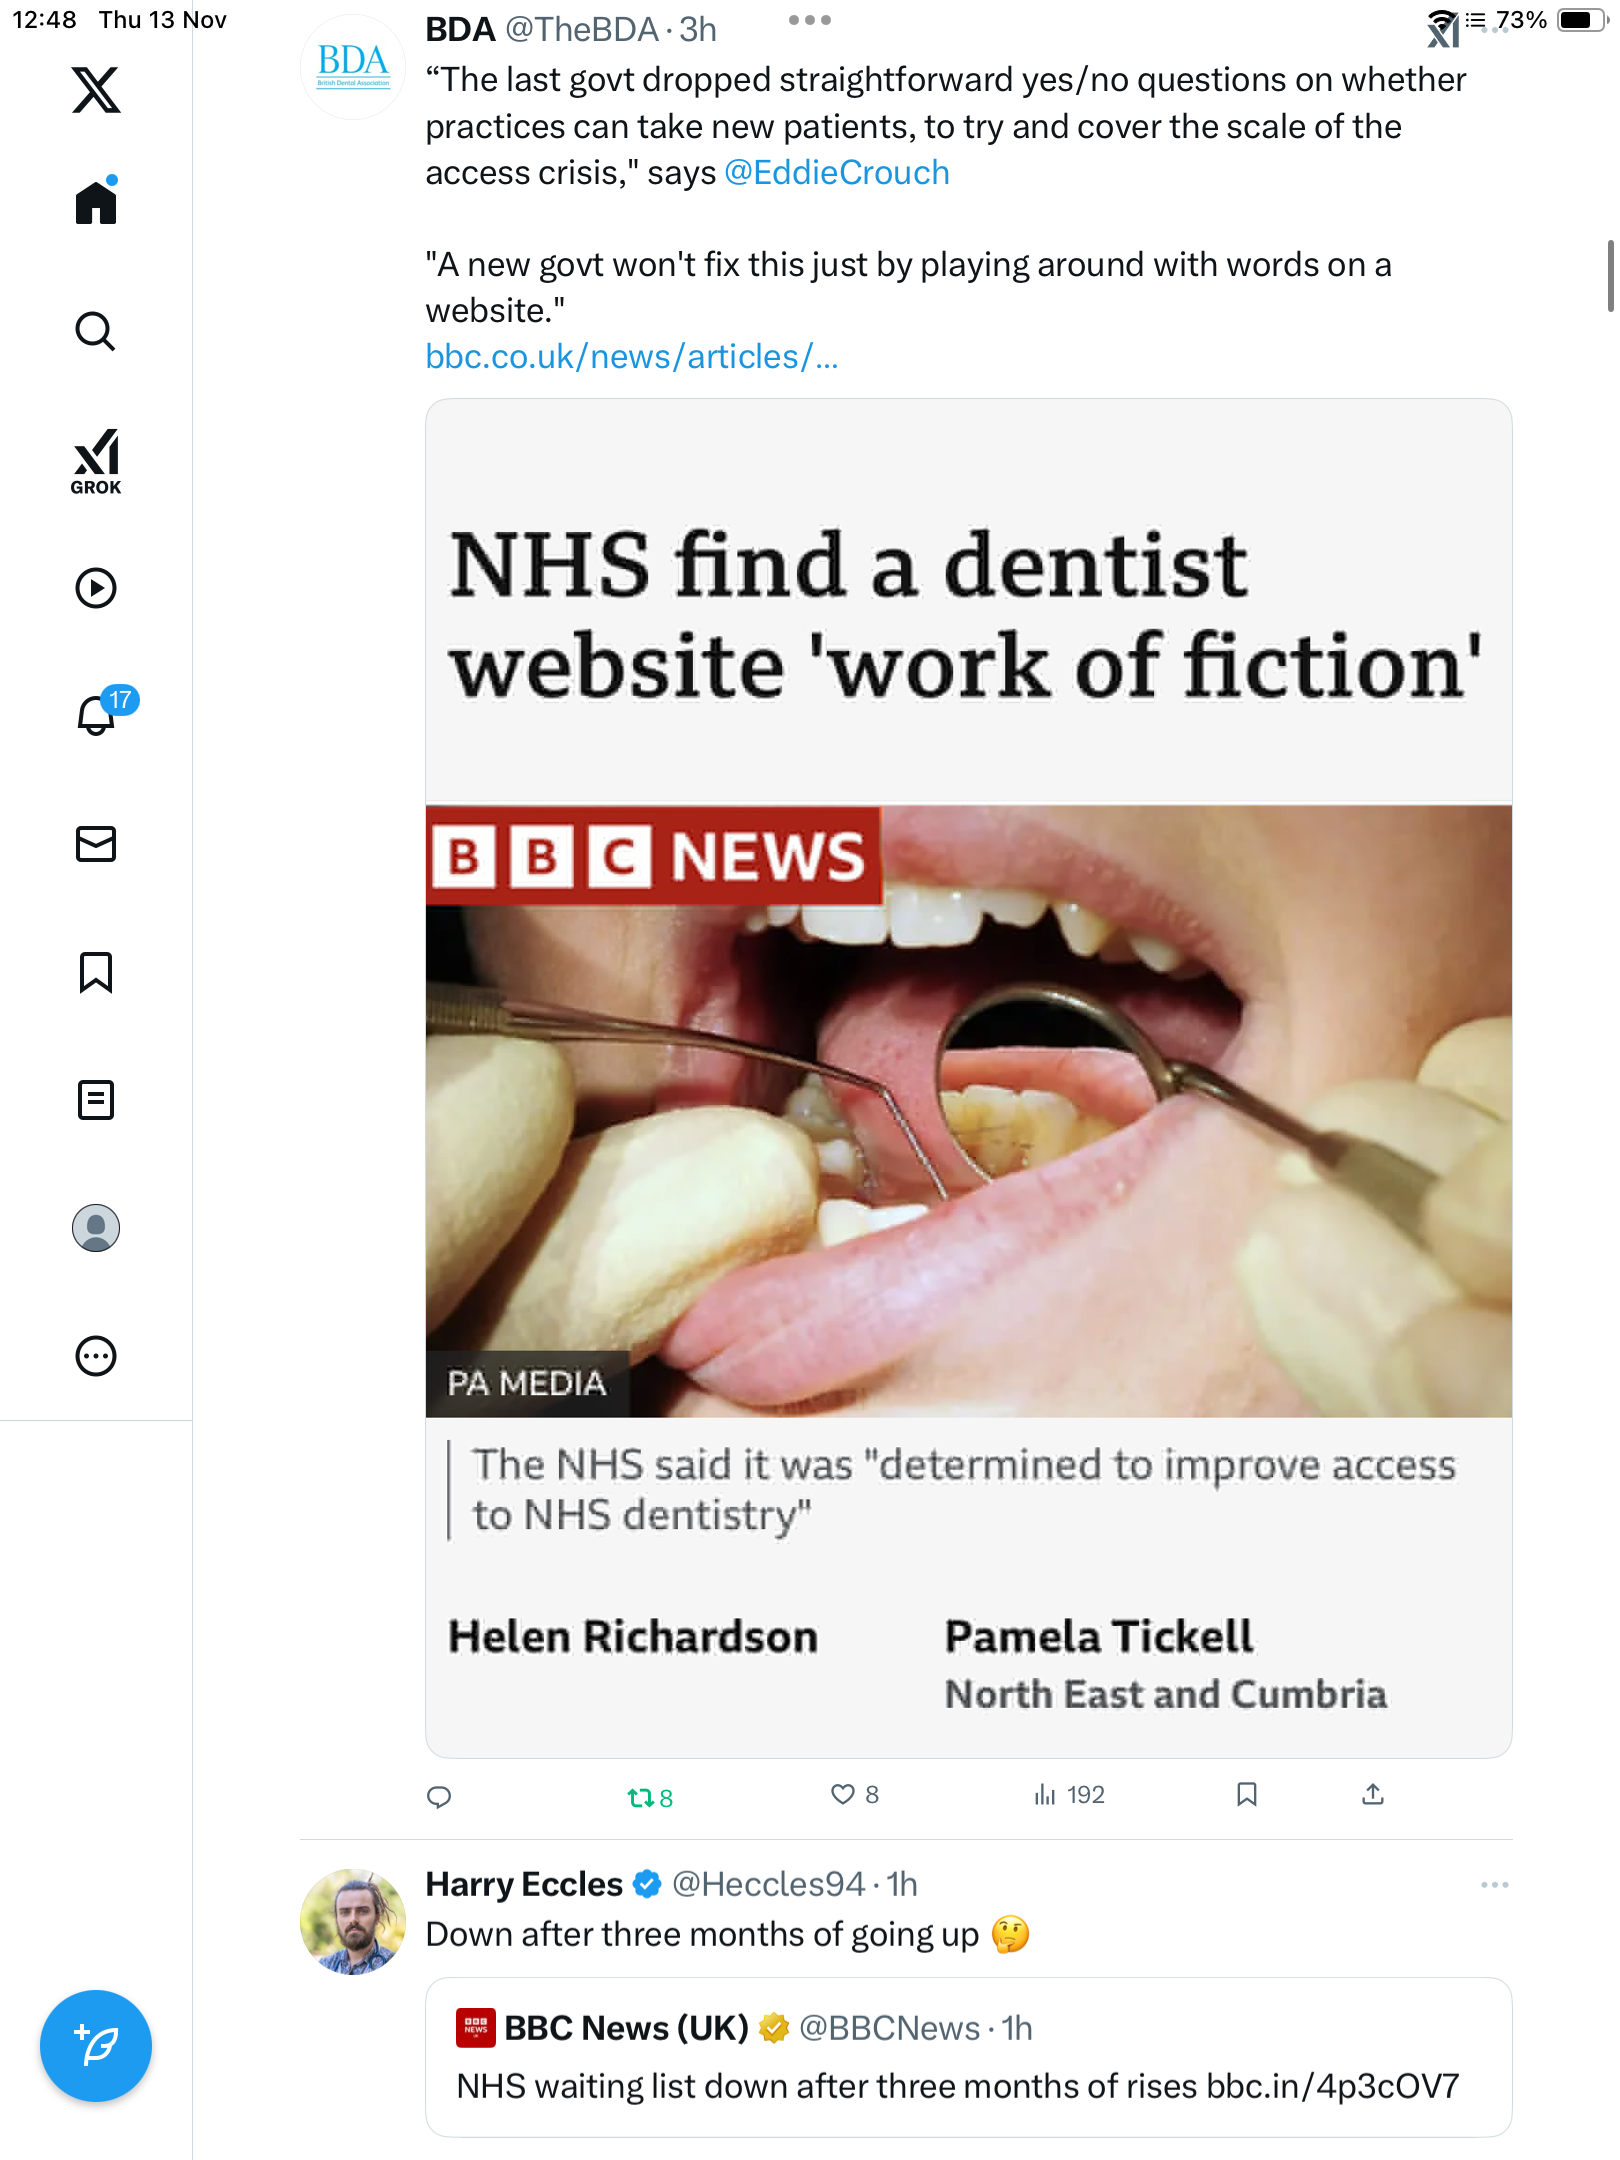
Task: Open Grok from the sidebar
Action: click(96, 462)
